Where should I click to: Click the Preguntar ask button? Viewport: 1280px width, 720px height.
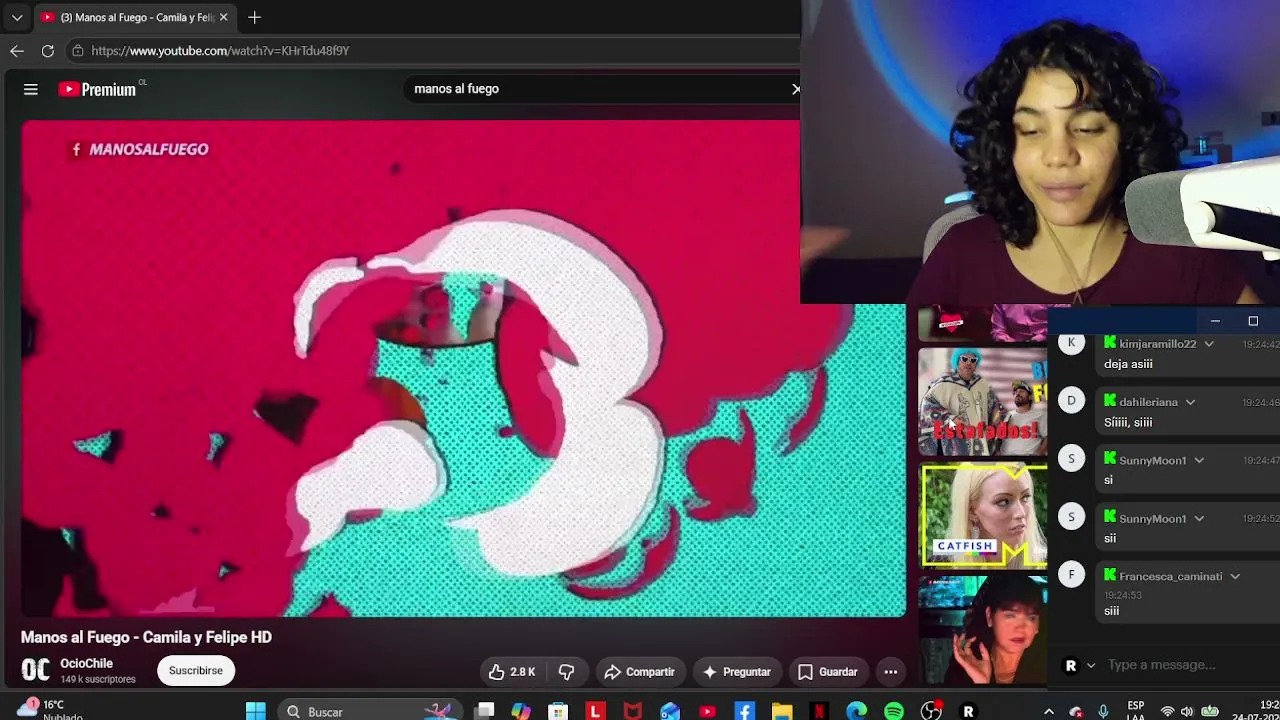point(736,672)
